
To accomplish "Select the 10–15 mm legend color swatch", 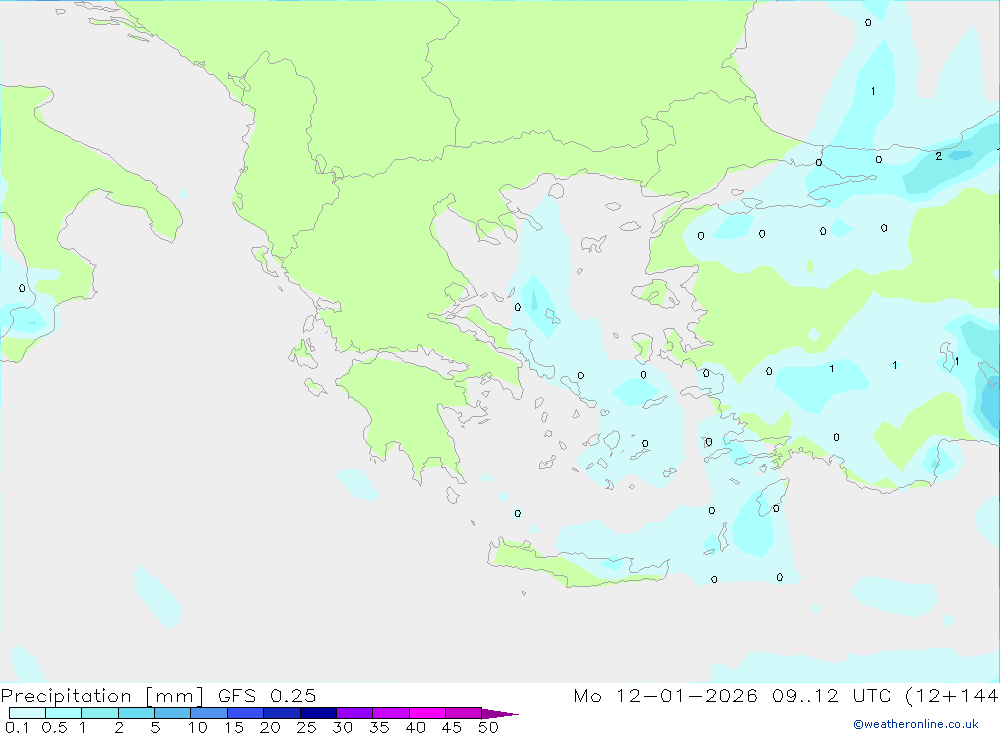I will 209,713.
